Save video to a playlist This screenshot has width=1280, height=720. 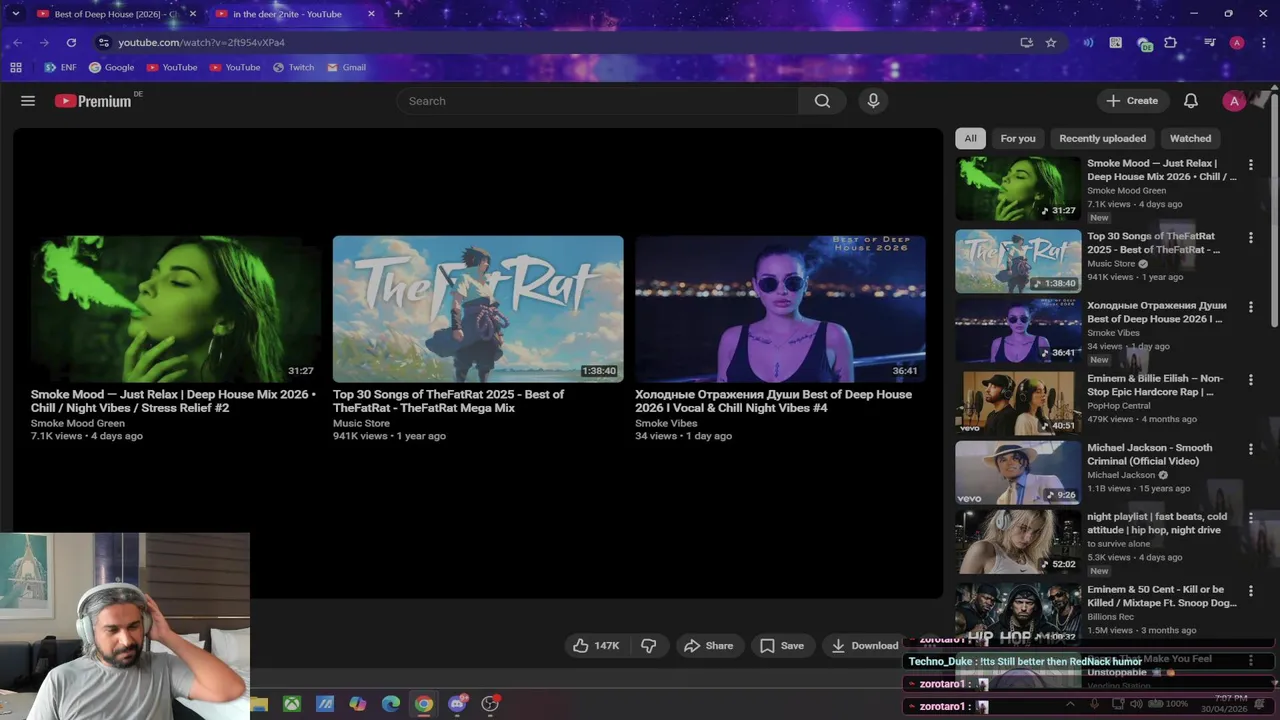tap(782, 646)
